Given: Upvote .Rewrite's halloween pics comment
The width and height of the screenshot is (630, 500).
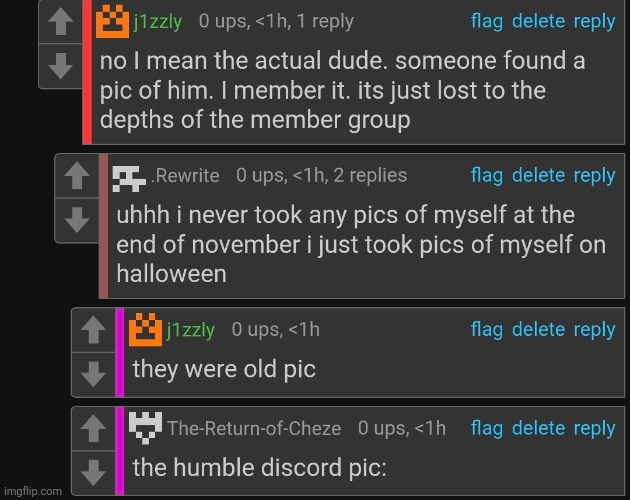Looking at the screenshot, I should pos(77,176).
